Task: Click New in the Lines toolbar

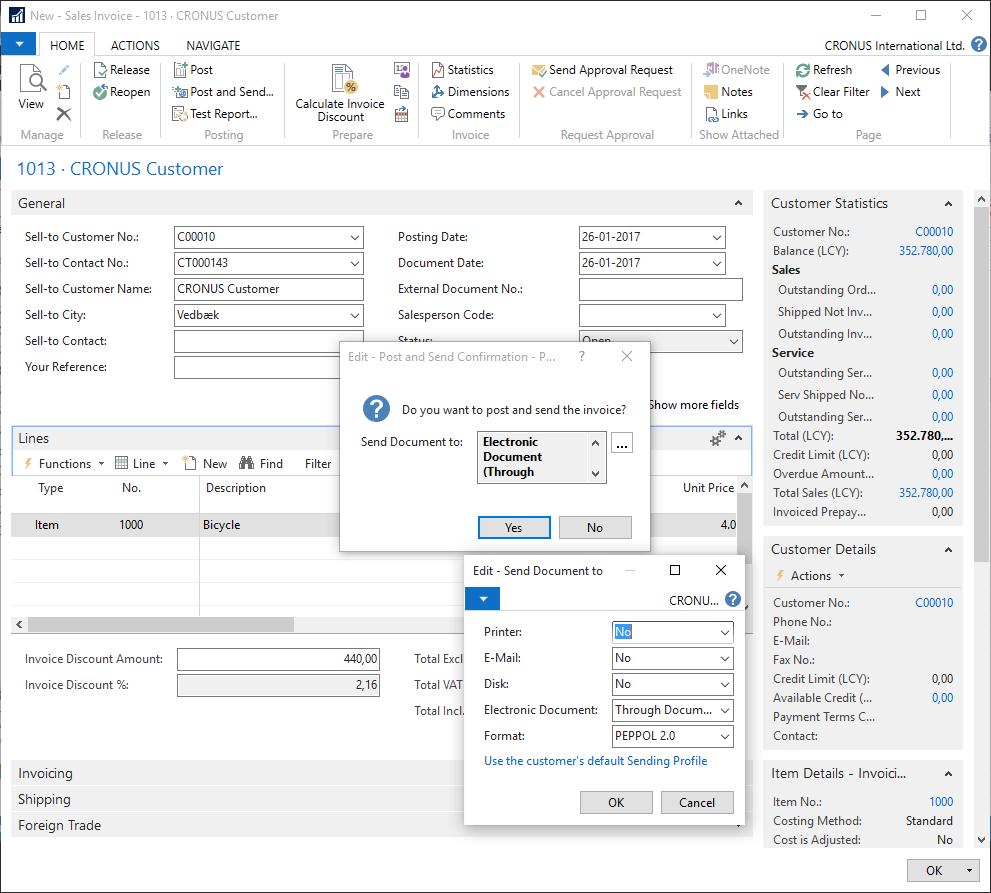Action: coord(205,463)
